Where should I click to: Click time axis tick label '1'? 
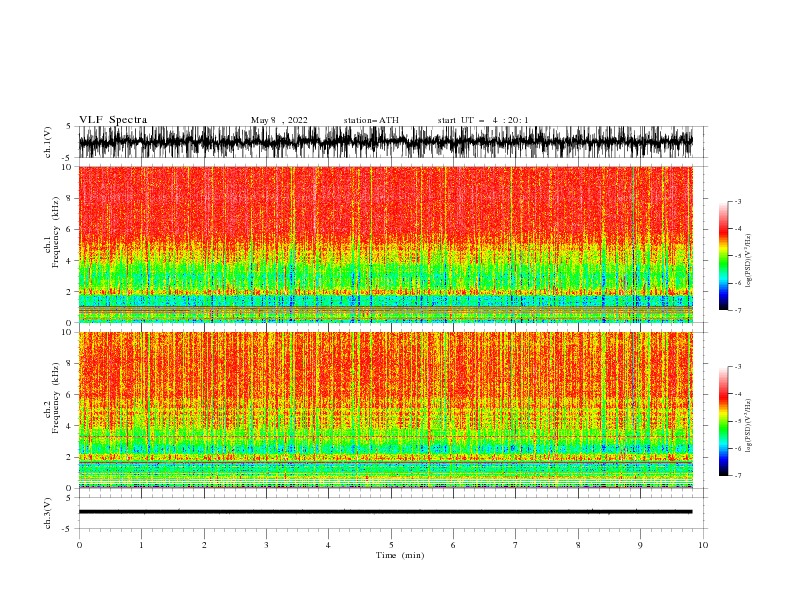point(141,545)
